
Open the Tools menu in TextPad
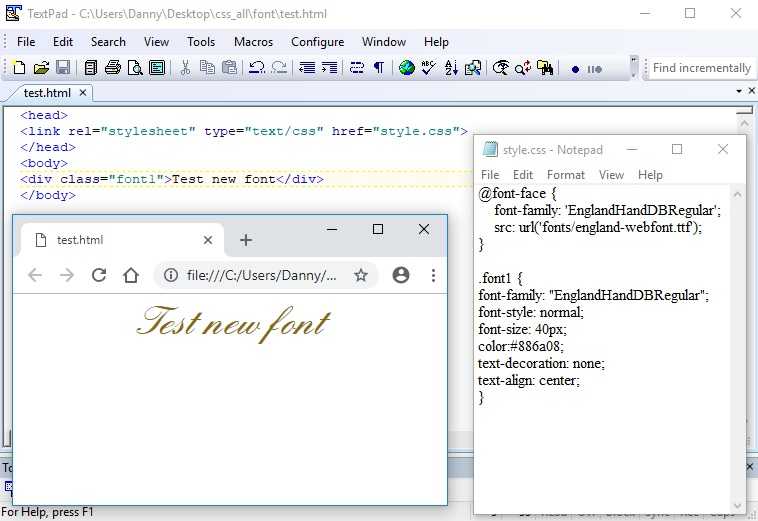pyautogui.click(x=201, y=42)
